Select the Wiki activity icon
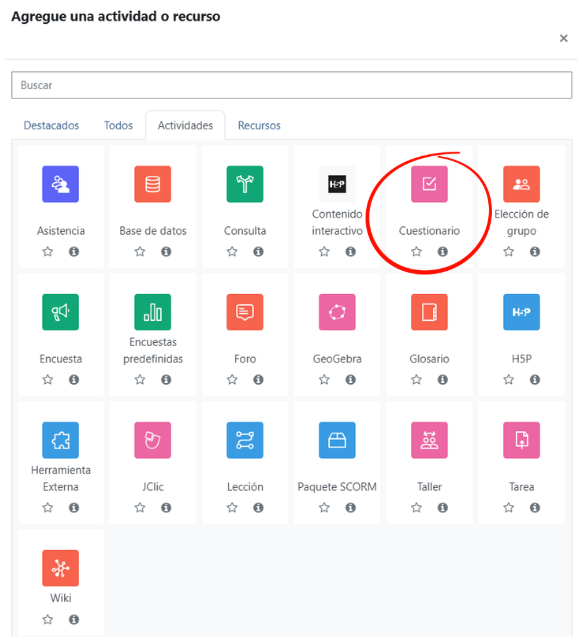582x643 pixels. [x=60, y=568]
